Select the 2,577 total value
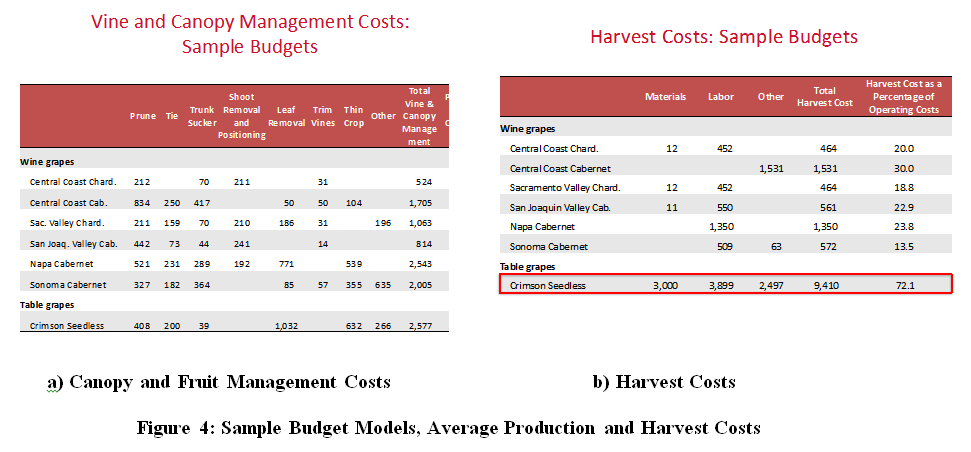This screenshot has height=452, width=971. 419,326
